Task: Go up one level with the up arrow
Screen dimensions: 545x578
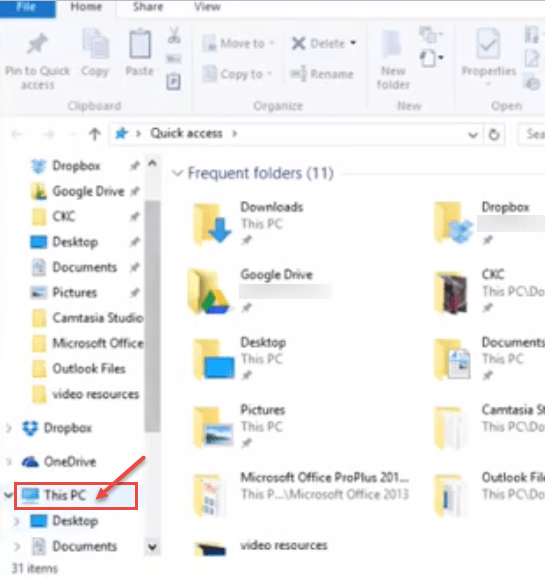Action: click(95, 134)
